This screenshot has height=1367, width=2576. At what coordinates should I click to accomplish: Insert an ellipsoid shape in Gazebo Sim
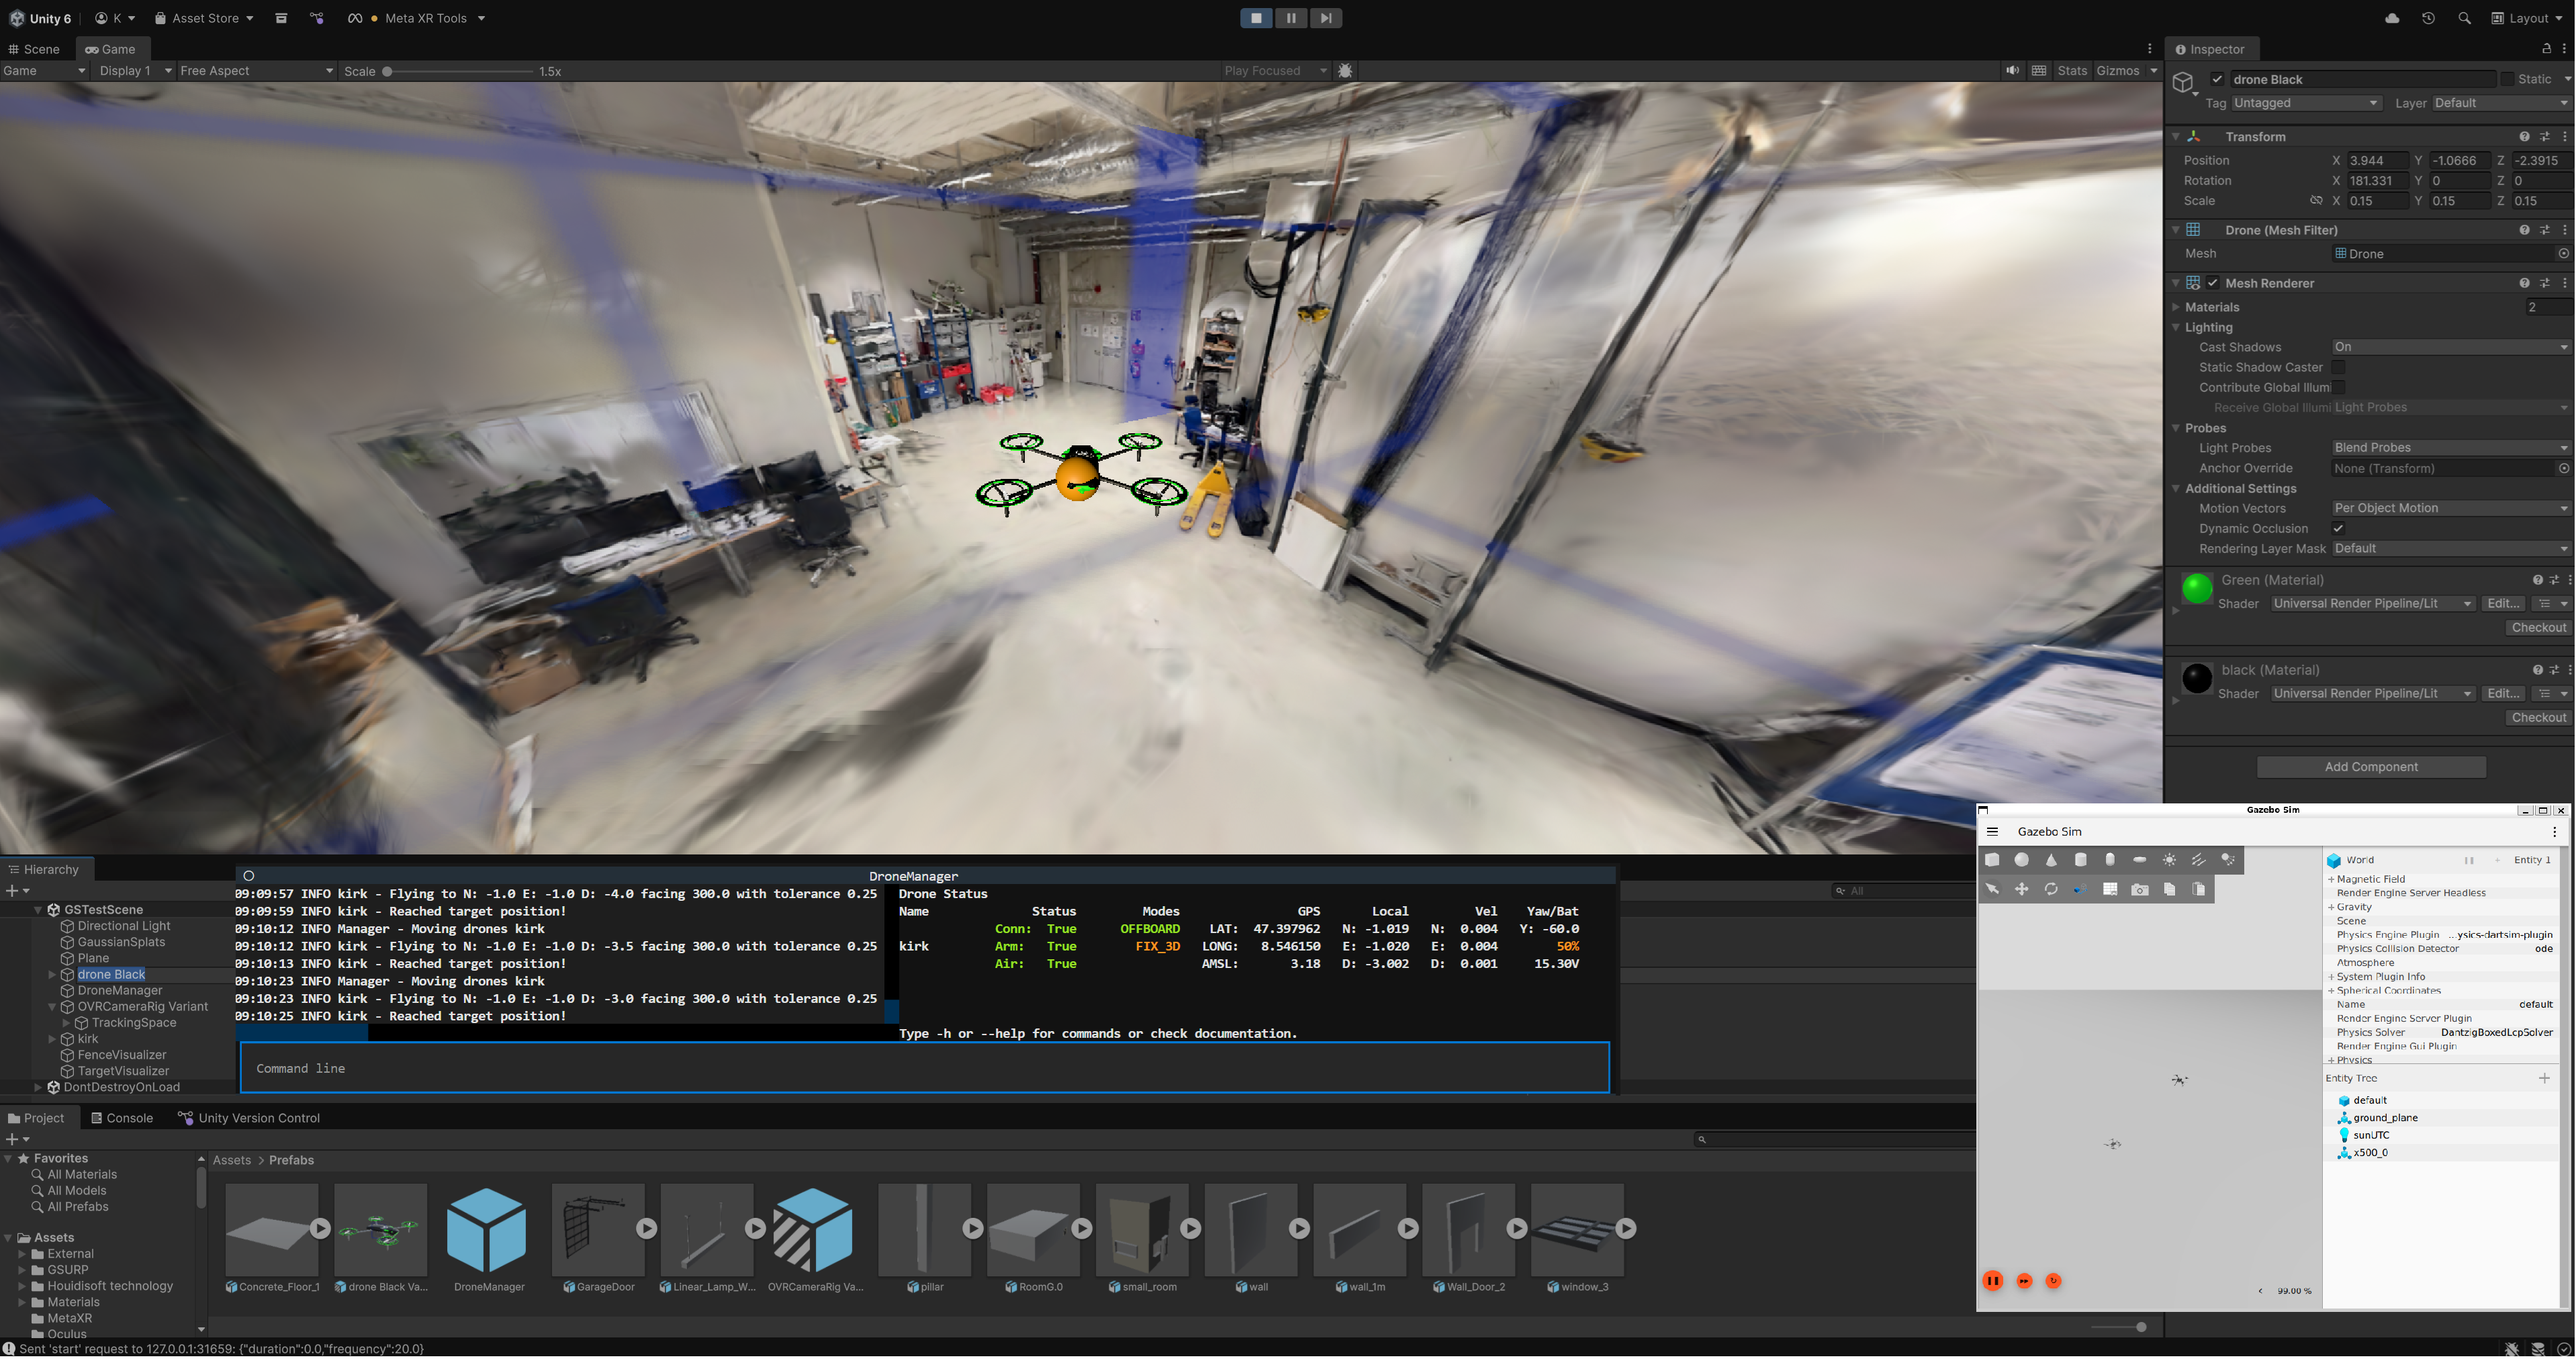(x=2139, y=860)
